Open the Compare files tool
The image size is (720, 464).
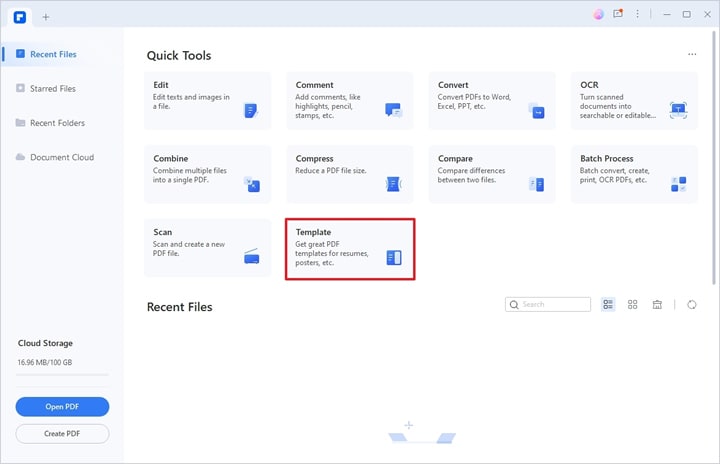pyautogui.click(x=491, y=175)
